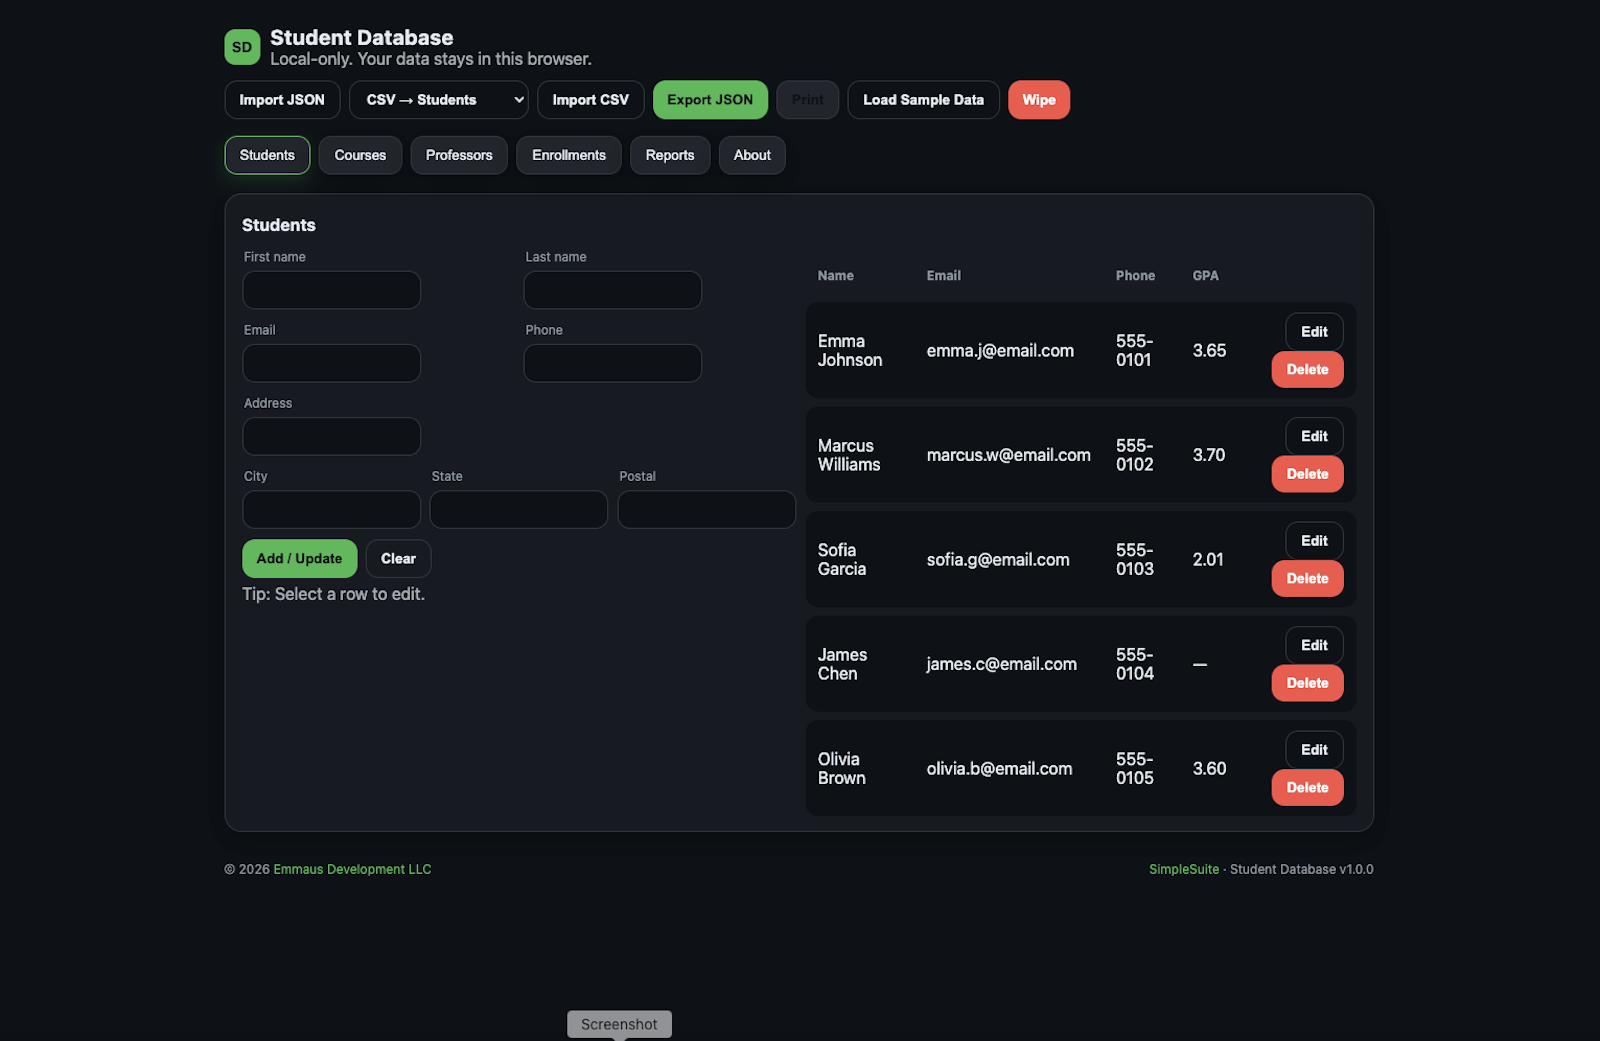The width and height of the screenshot is (1600, 1041).
Task: Click into the First name input field
Action: click(331, 290)
